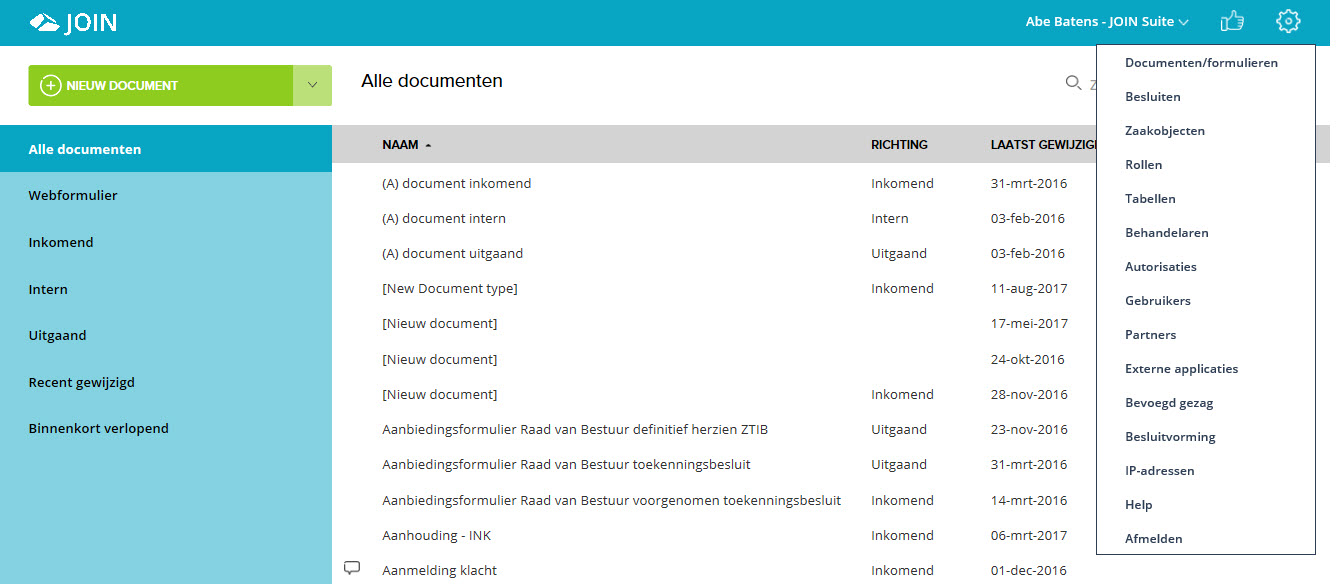Viewport: 1342px width, 584px height.
Task: Open the Abe Batens account dropdown
Action: [x=1106, y=21]
